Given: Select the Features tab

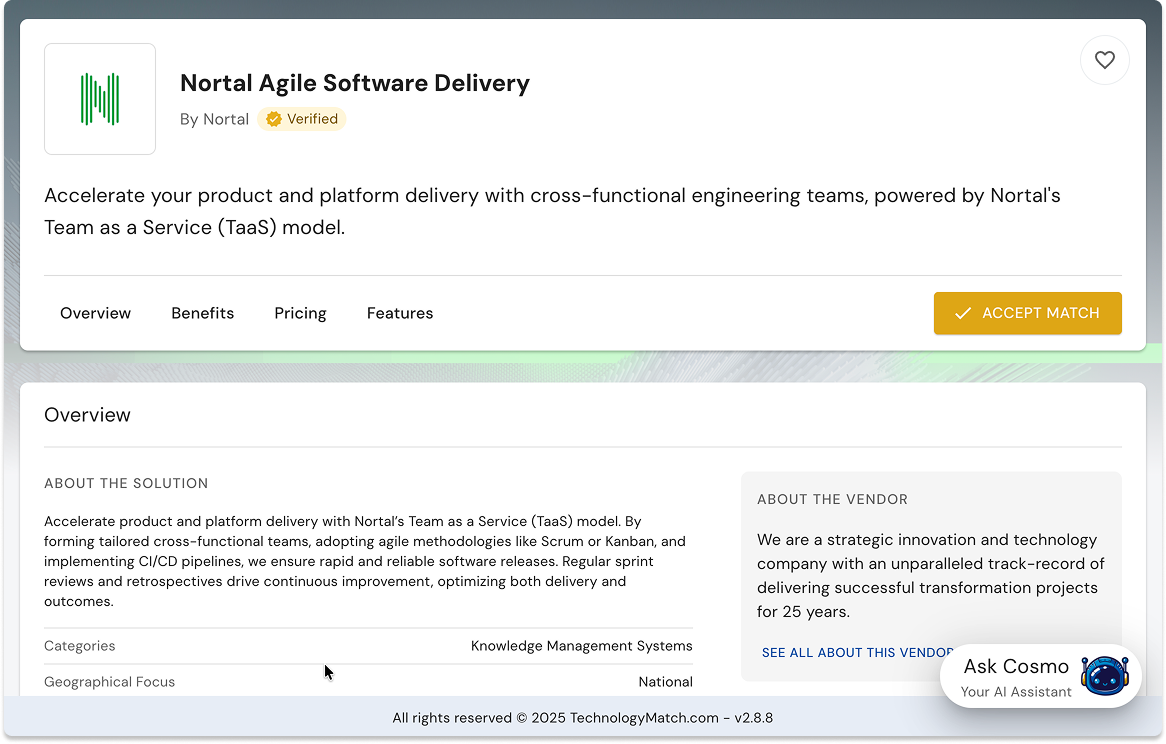Looking at the screenshot, I should (400, 313).
